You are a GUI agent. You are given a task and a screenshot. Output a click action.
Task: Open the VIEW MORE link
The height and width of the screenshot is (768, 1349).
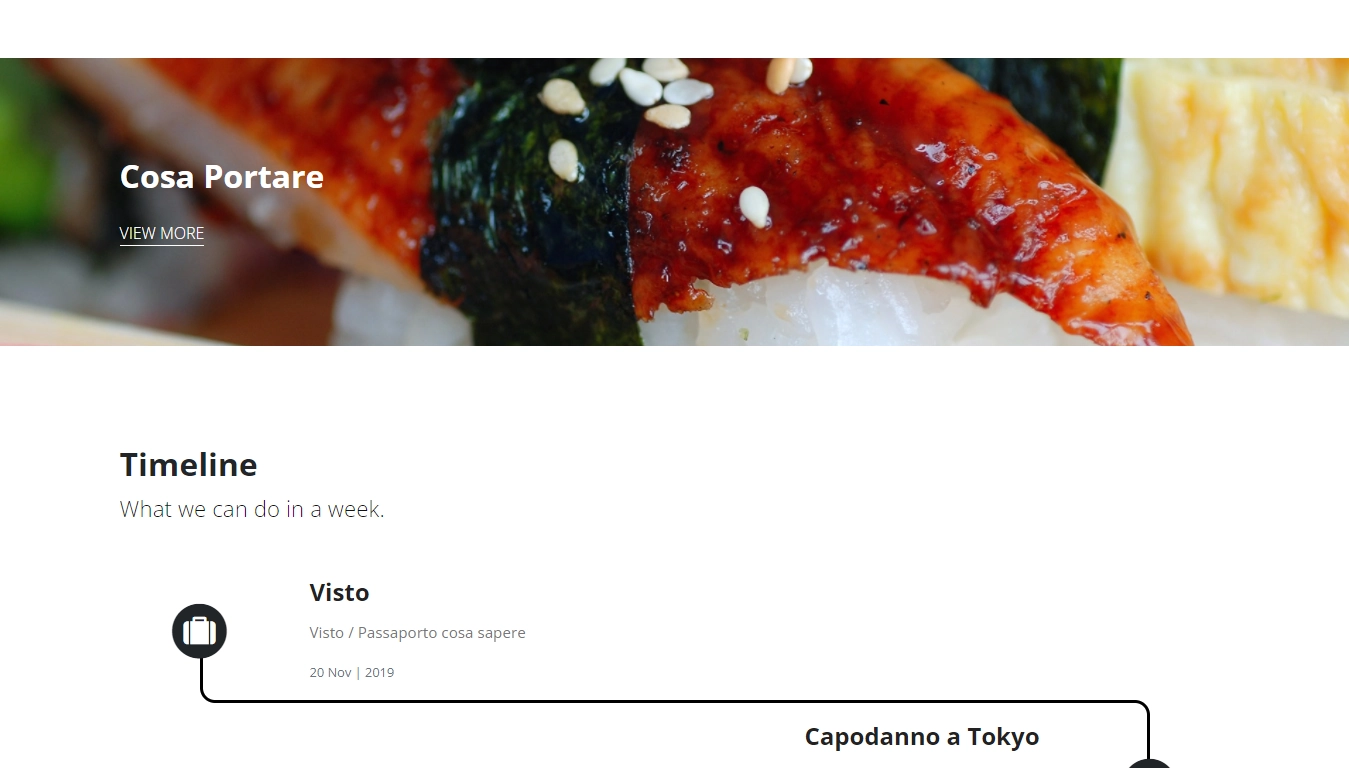[x=162, y=234]
